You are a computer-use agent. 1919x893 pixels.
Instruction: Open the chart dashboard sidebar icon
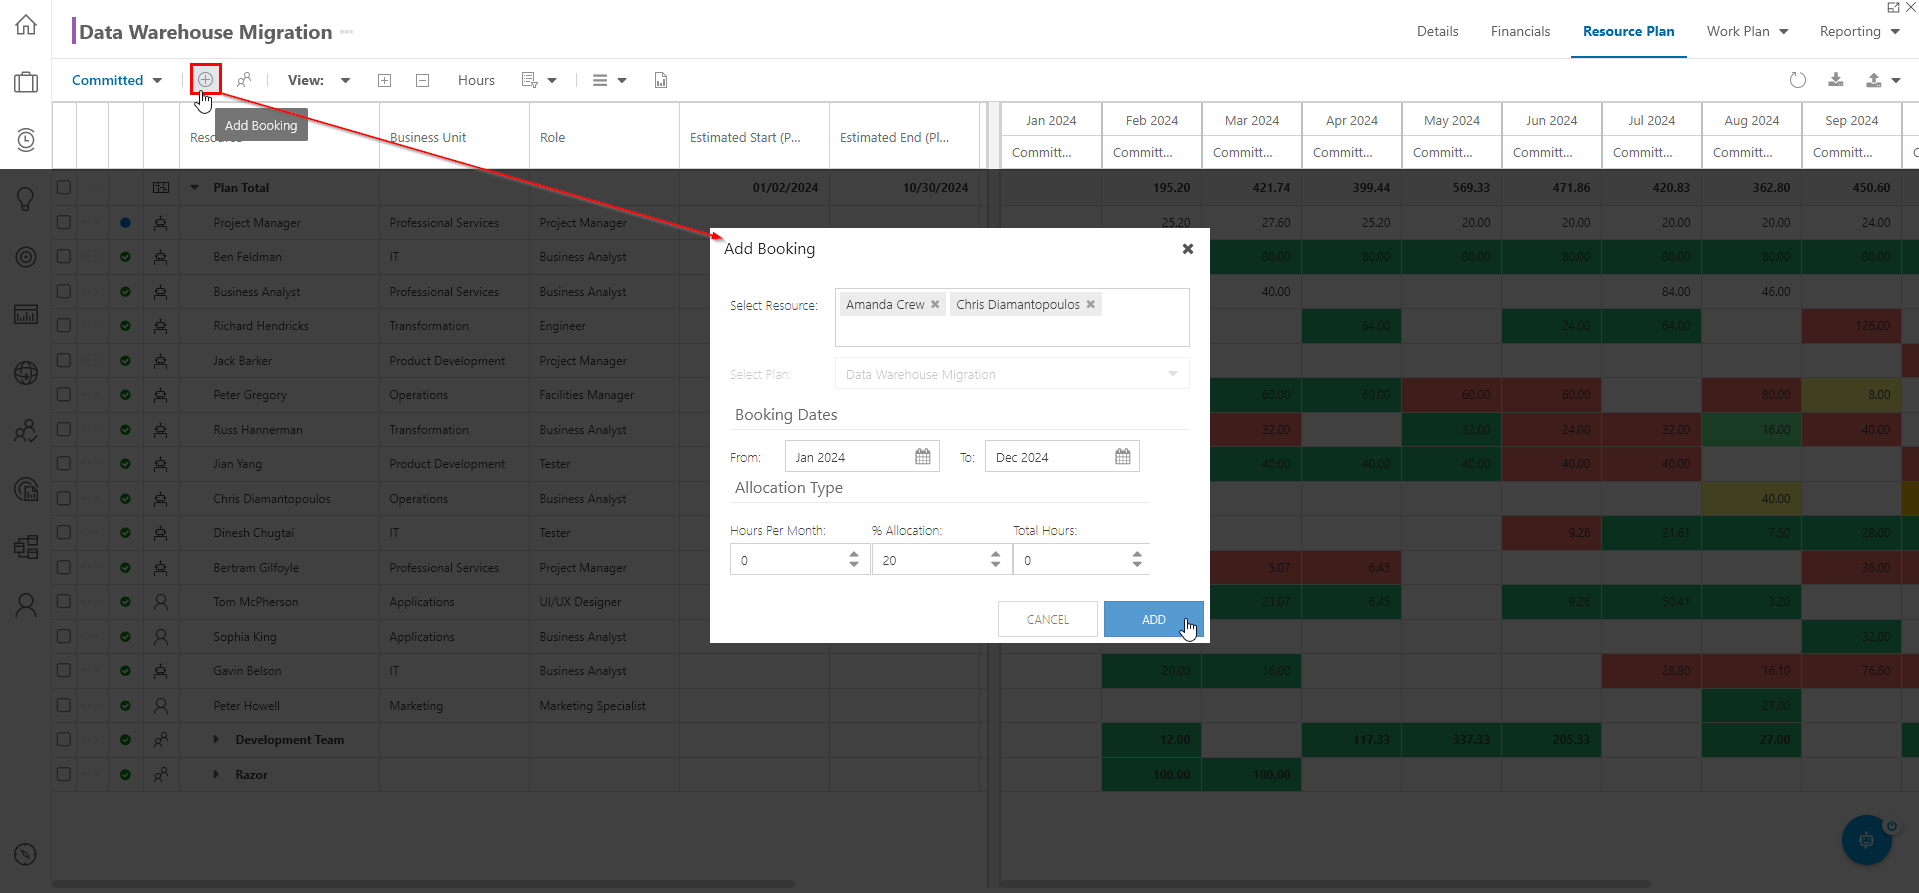click(26, 314)
